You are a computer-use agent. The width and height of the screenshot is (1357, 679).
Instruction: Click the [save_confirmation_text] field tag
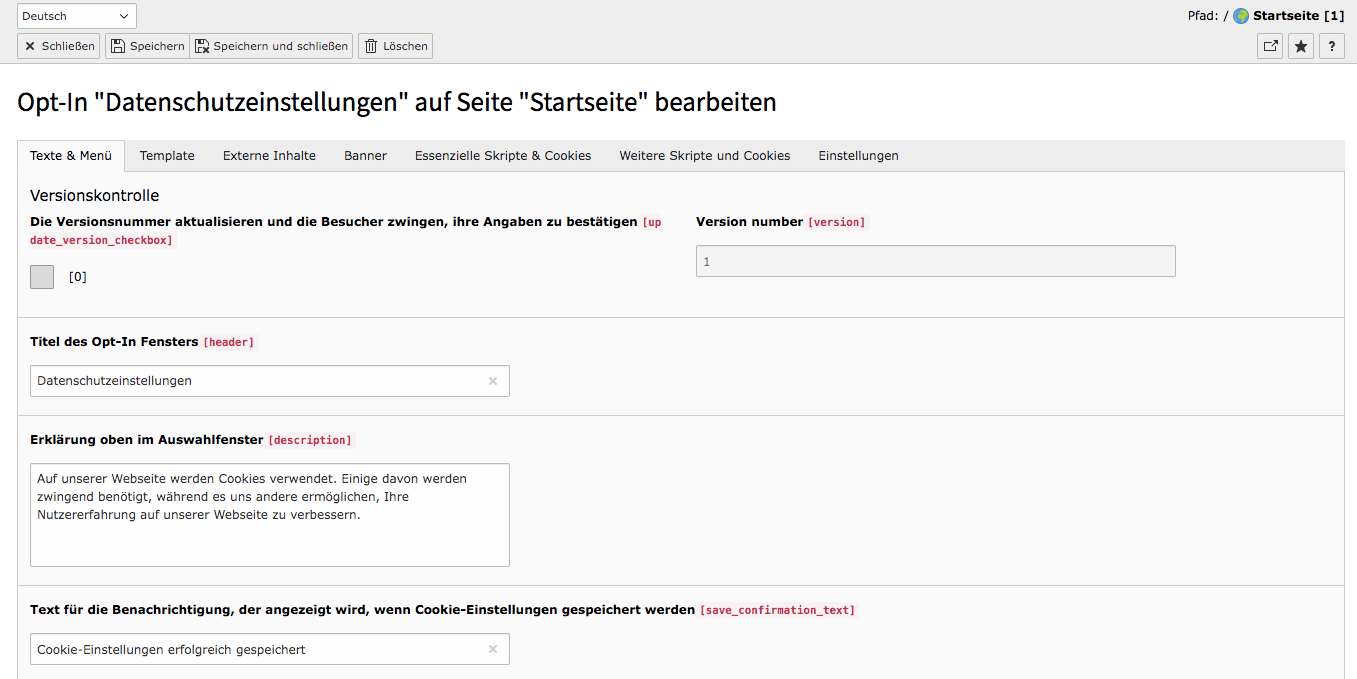point(778,610)
